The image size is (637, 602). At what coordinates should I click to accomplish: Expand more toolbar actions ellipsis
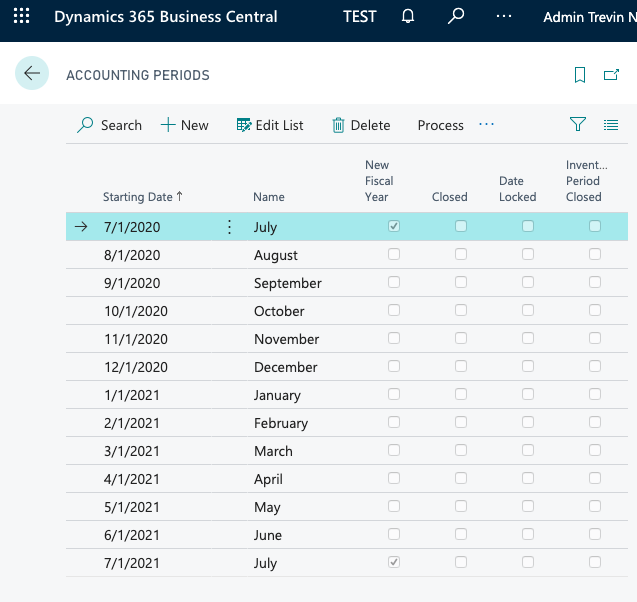(486, 125)
